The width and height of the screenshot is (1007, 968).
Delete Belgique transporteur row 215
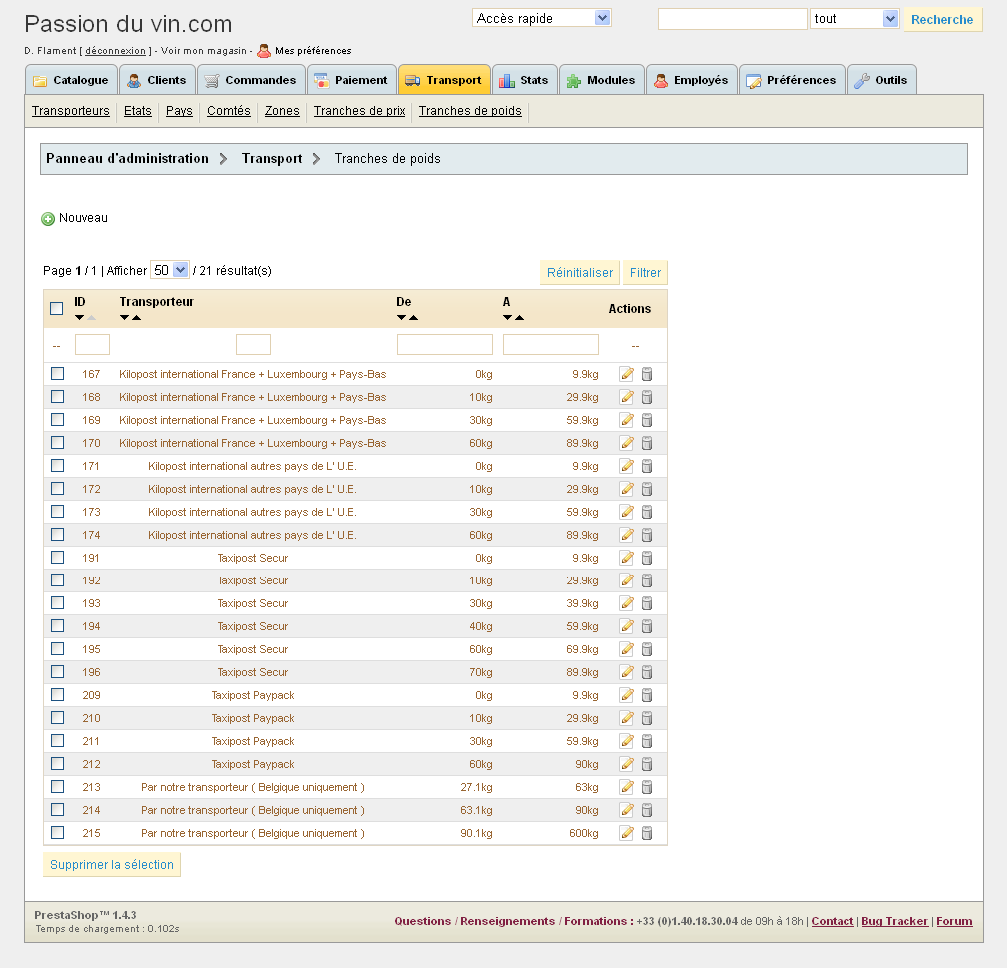pos(647,833)
